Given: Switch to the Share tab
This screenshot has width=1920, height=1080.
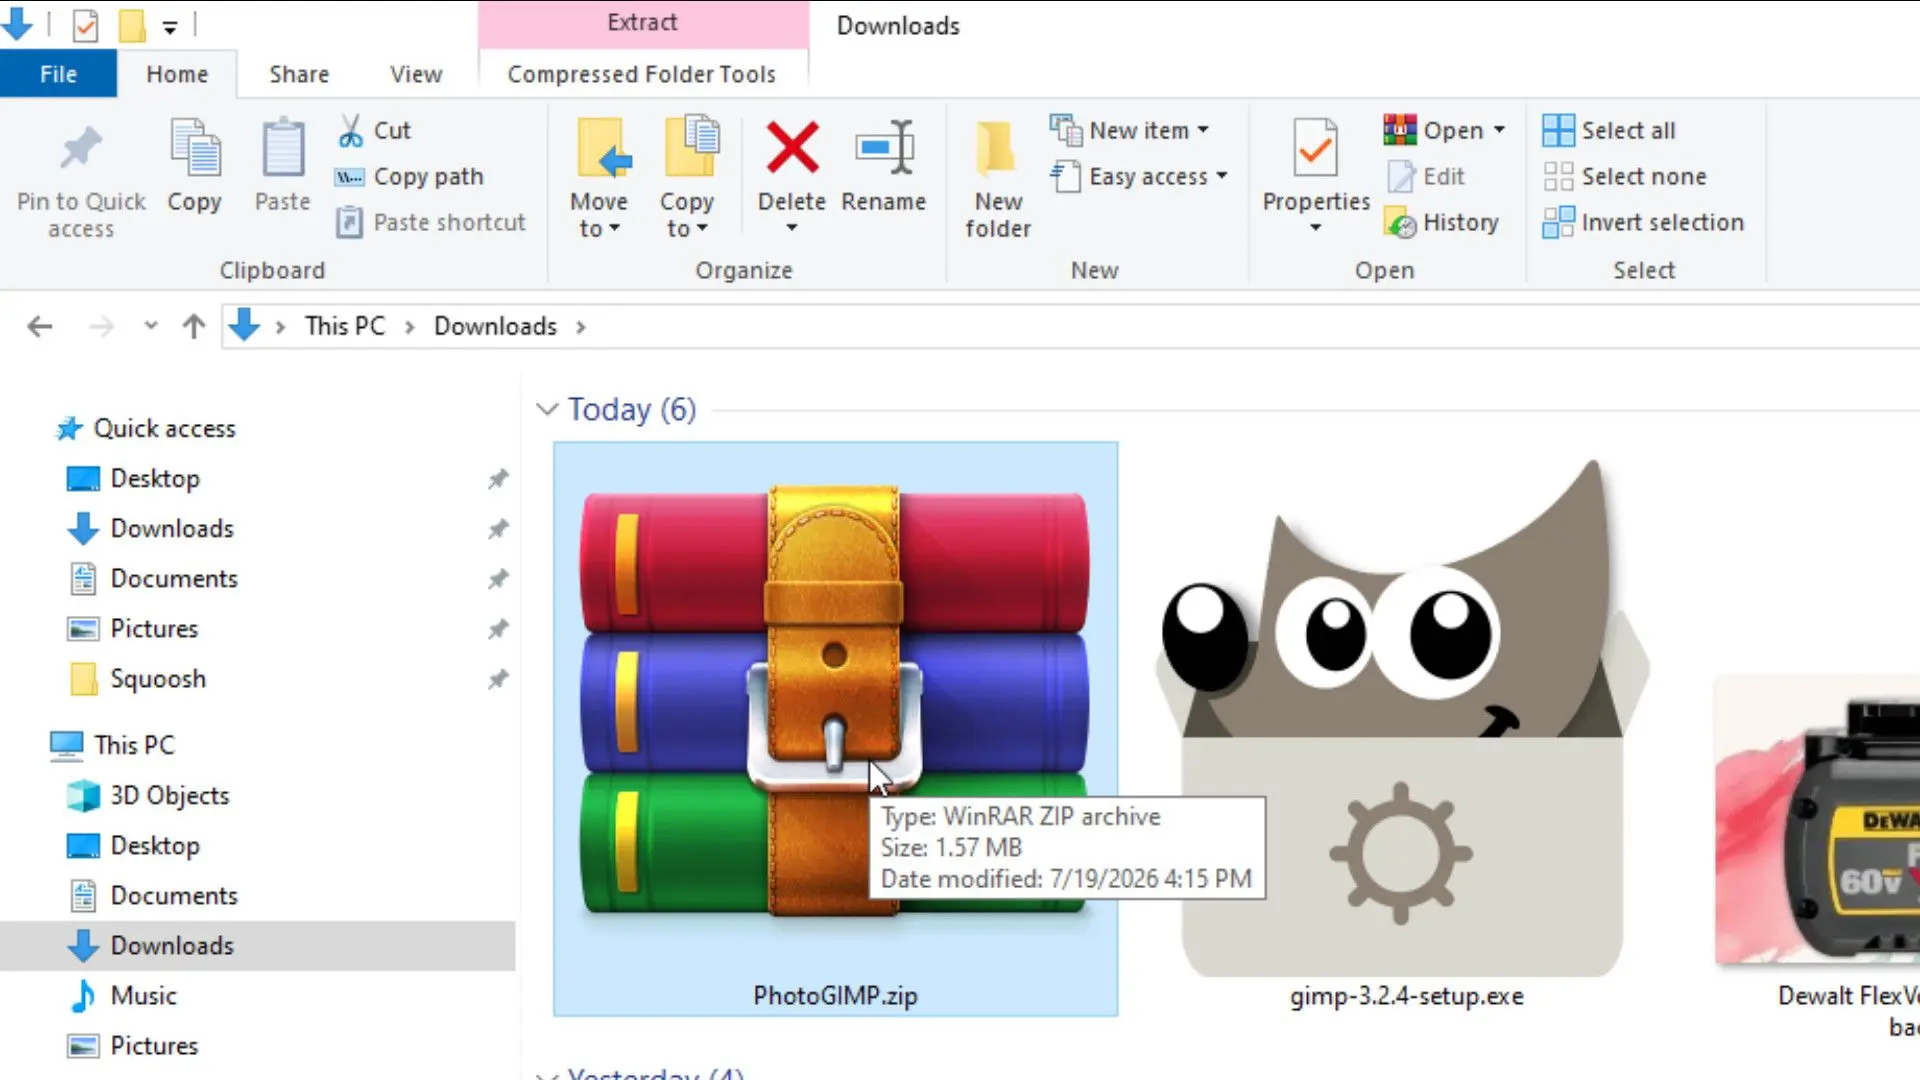Looking at the screenshot, I should [299, 74].
